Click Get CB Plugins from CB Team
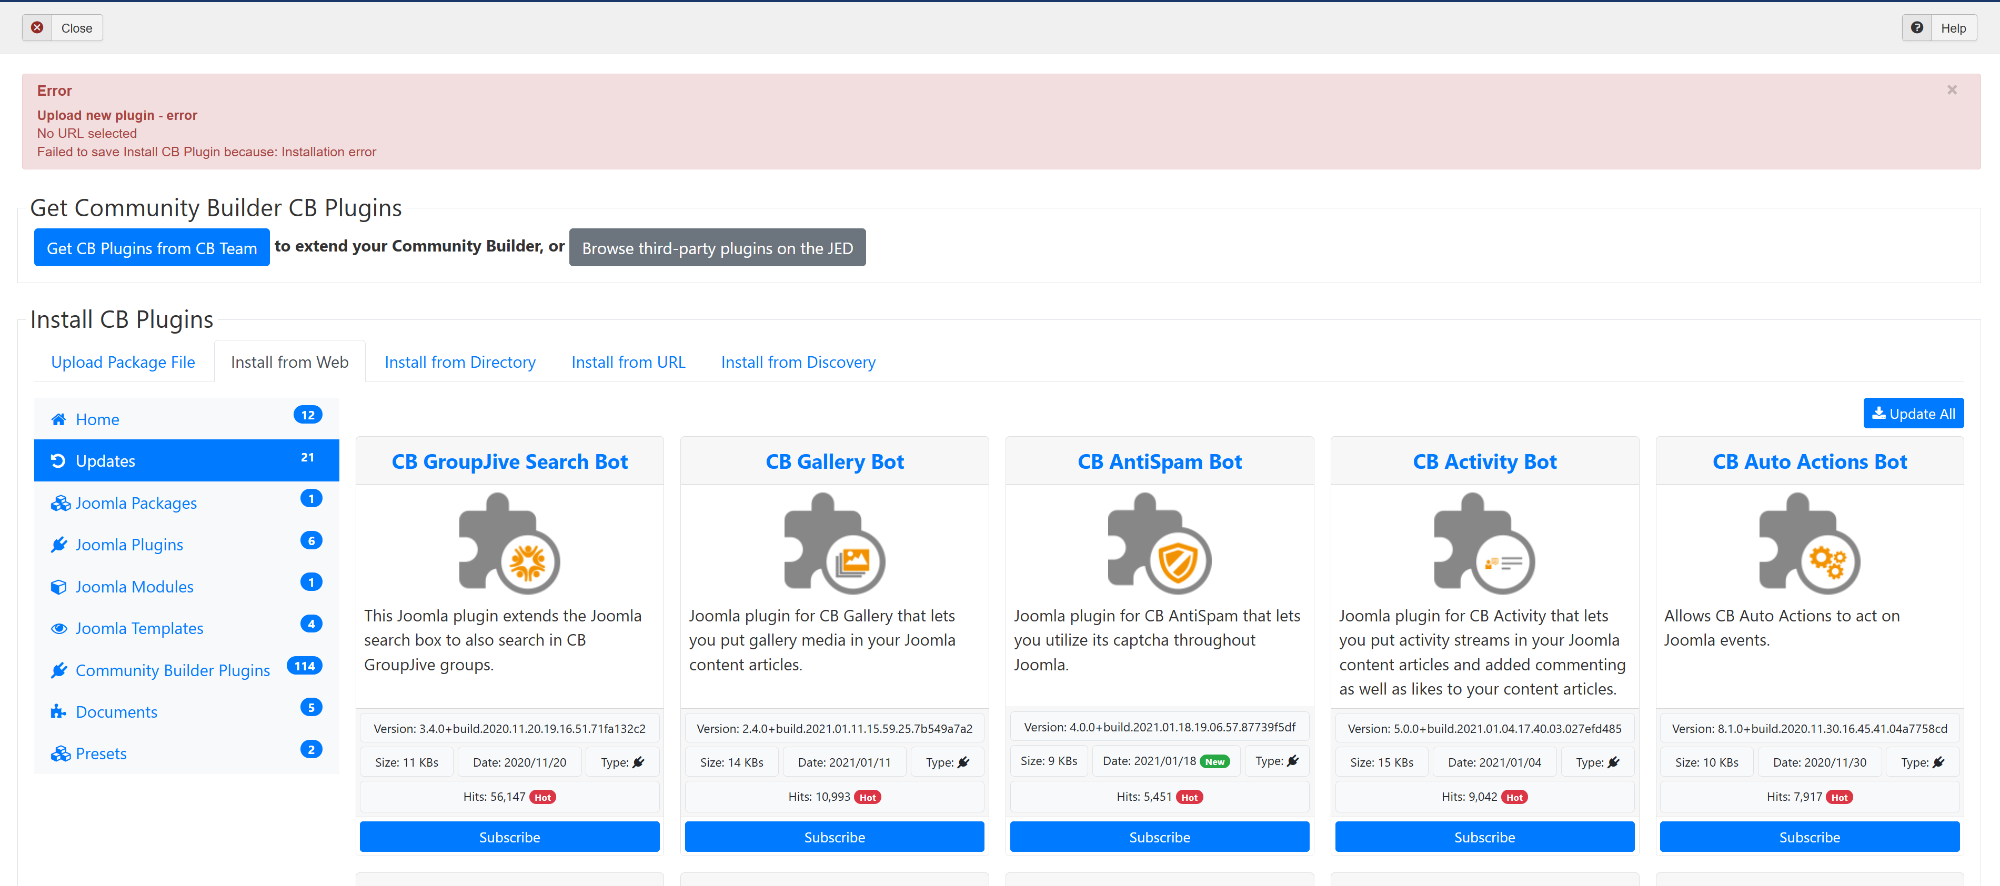 (x=152, y=248)
